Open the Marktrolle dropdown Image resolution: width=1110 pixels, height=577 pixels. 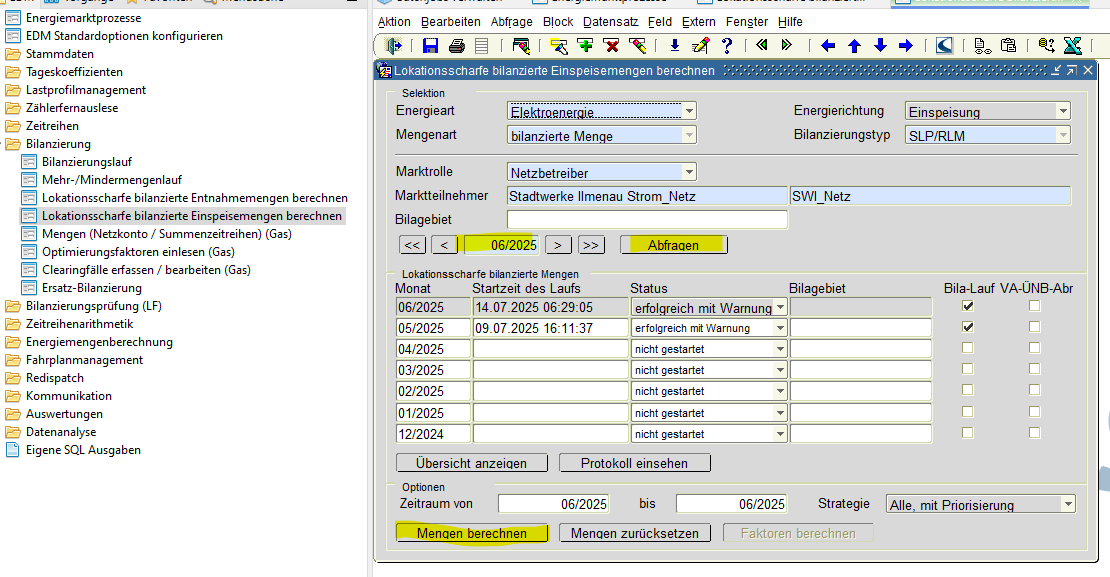[689, 172]
